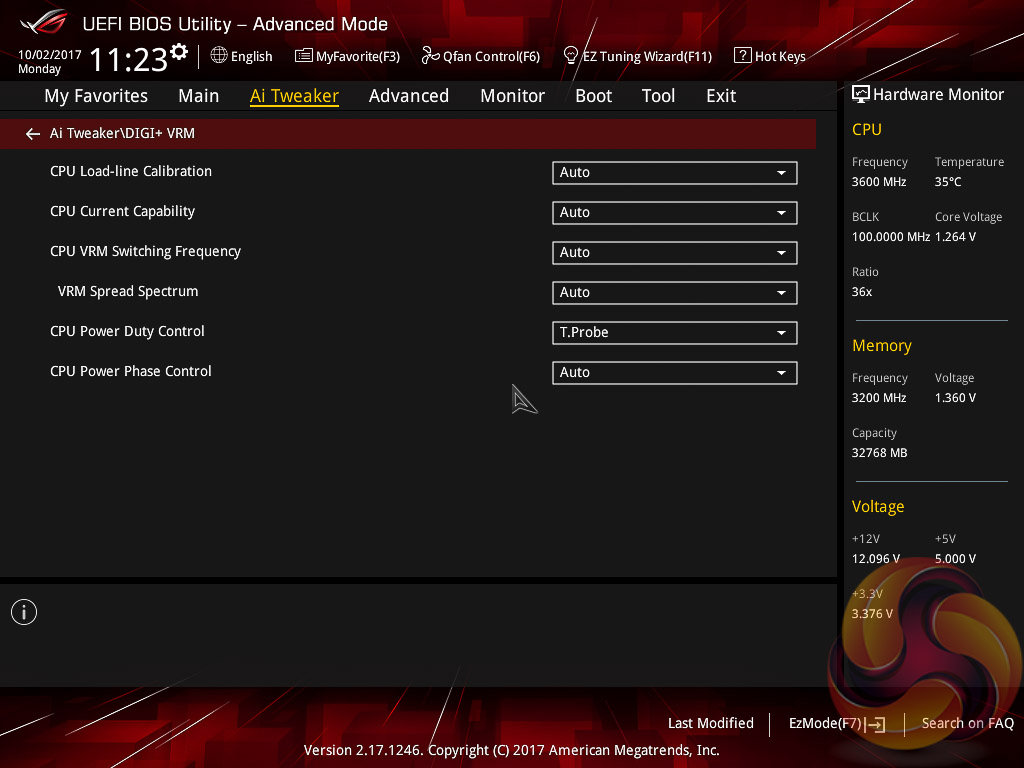The image size is (1024, 768).
Task: Go to Monitor tab
Action: point(513,96)
